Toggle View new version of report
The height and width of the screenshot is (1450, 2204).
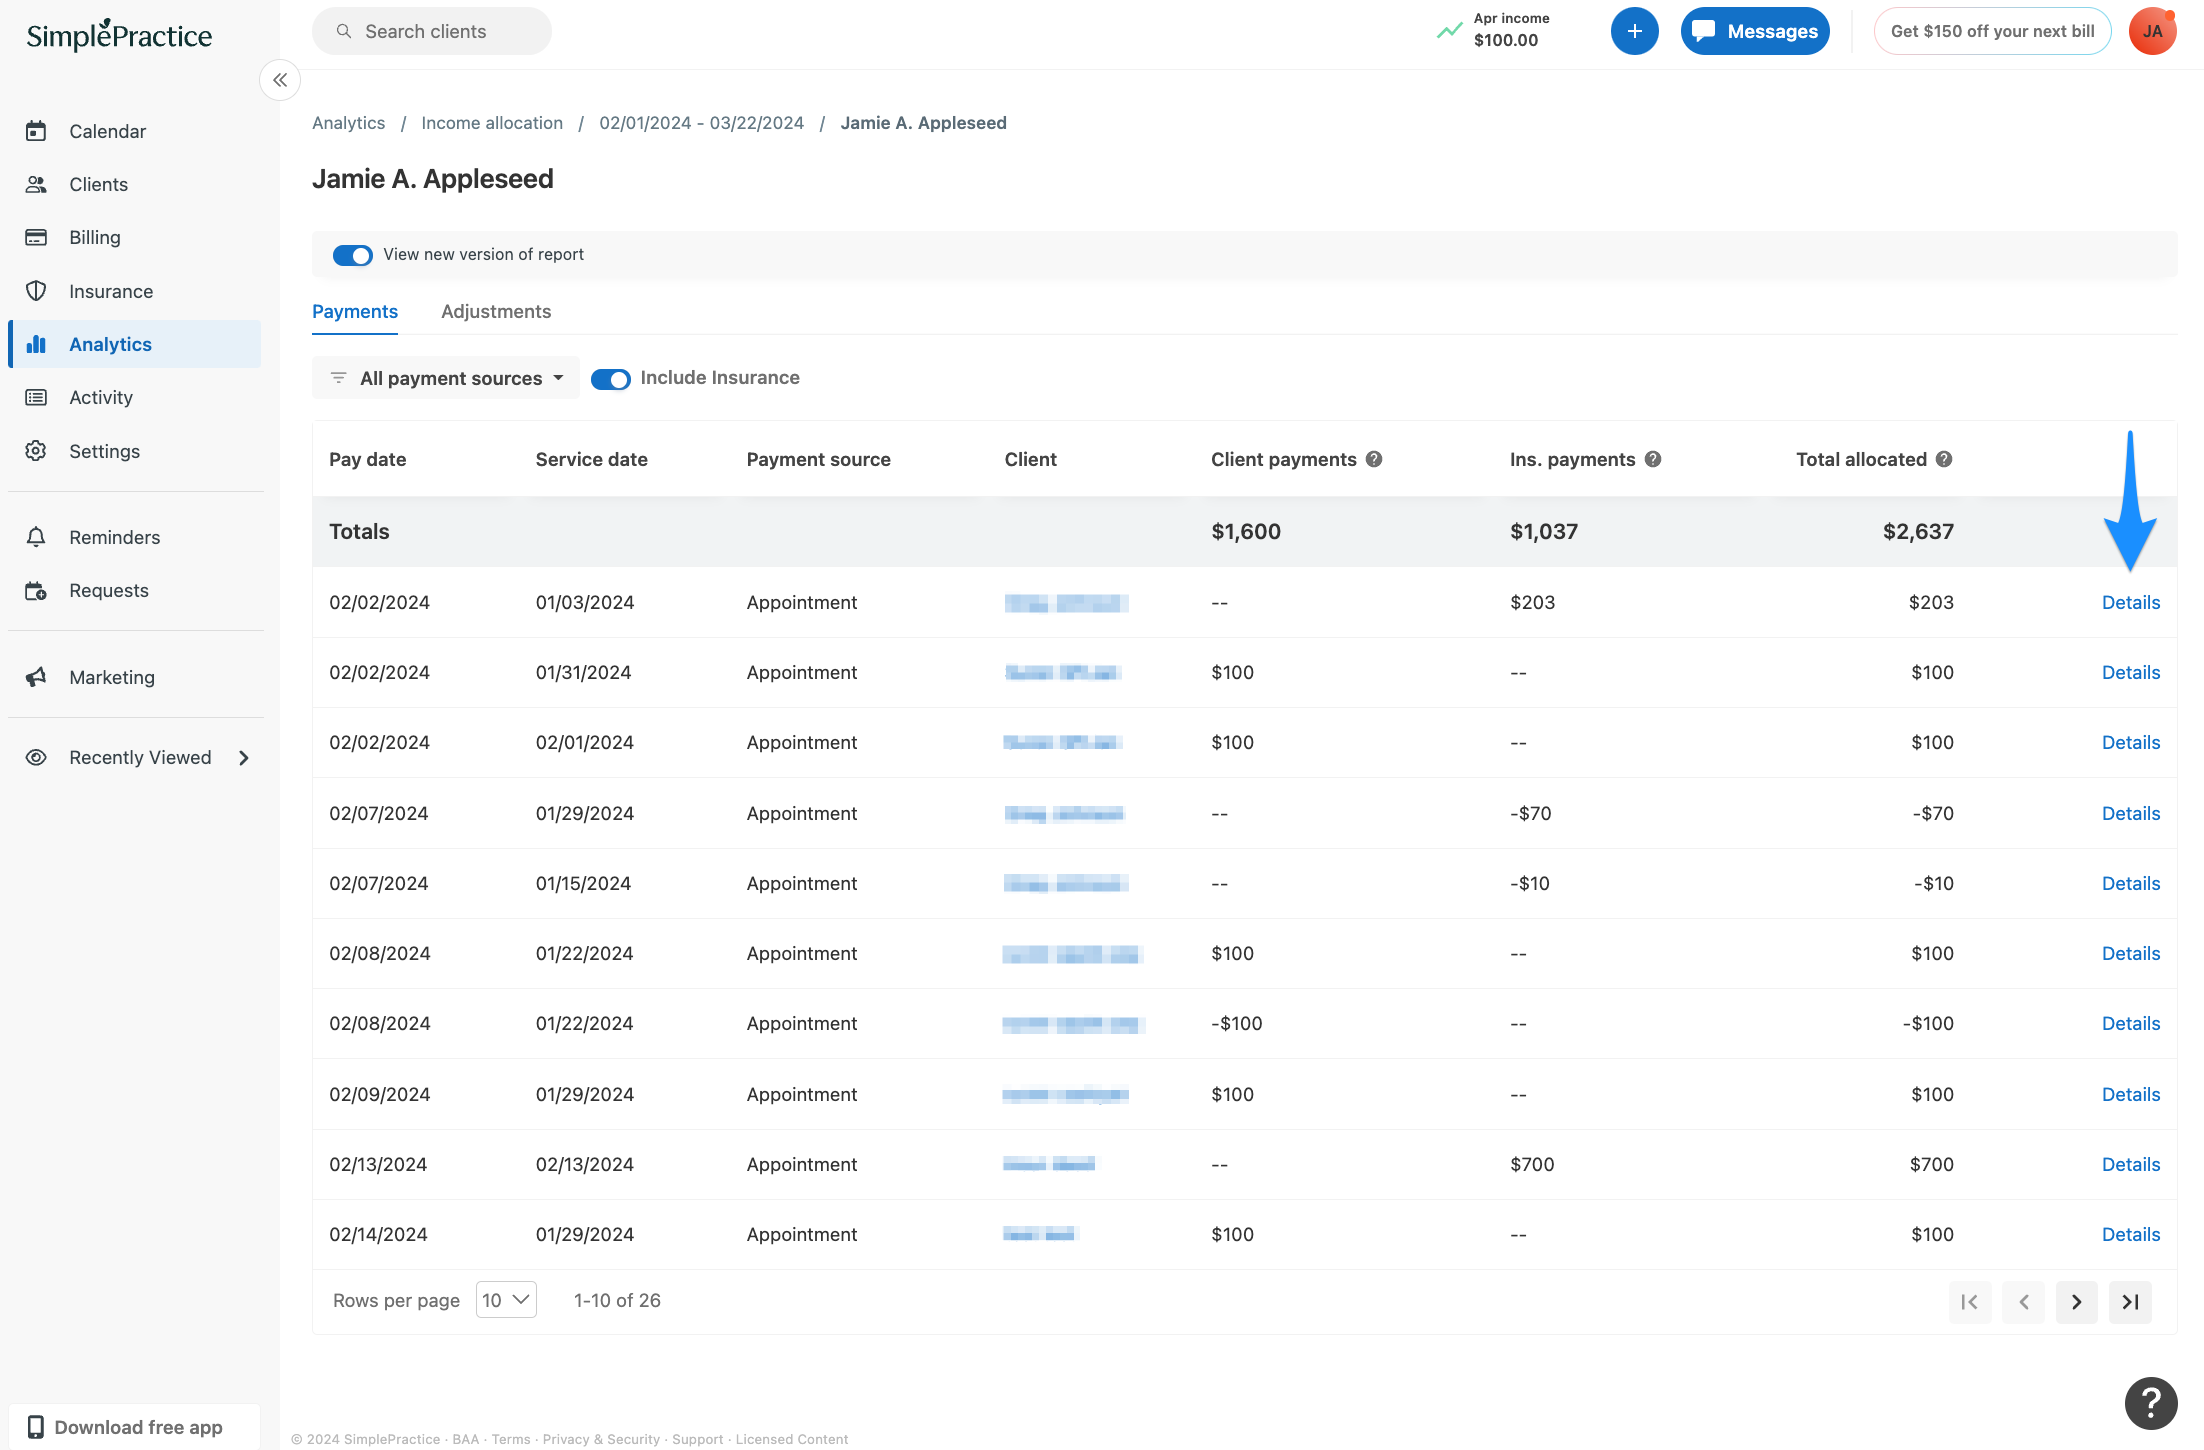click(352, 255)
